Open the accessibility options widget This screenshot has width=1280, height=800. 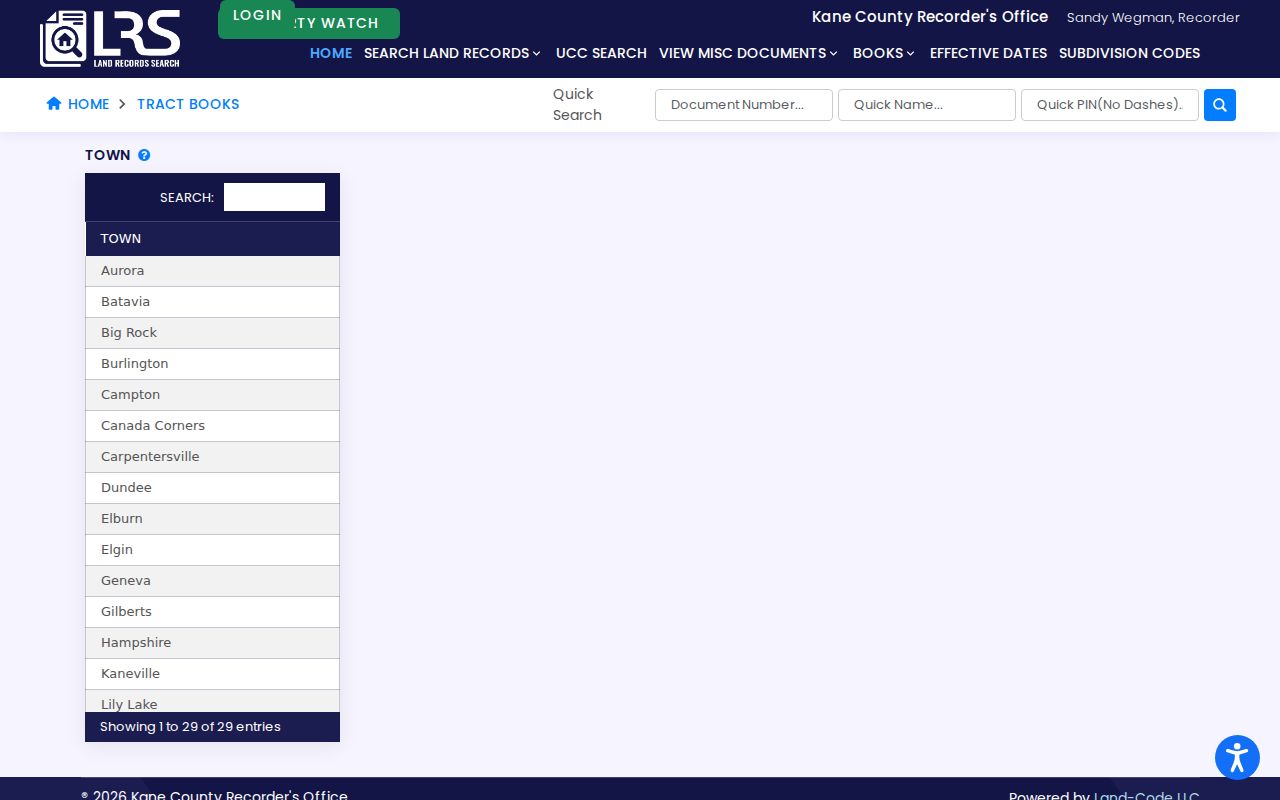pyautogui.click(x=1237, y=758)
